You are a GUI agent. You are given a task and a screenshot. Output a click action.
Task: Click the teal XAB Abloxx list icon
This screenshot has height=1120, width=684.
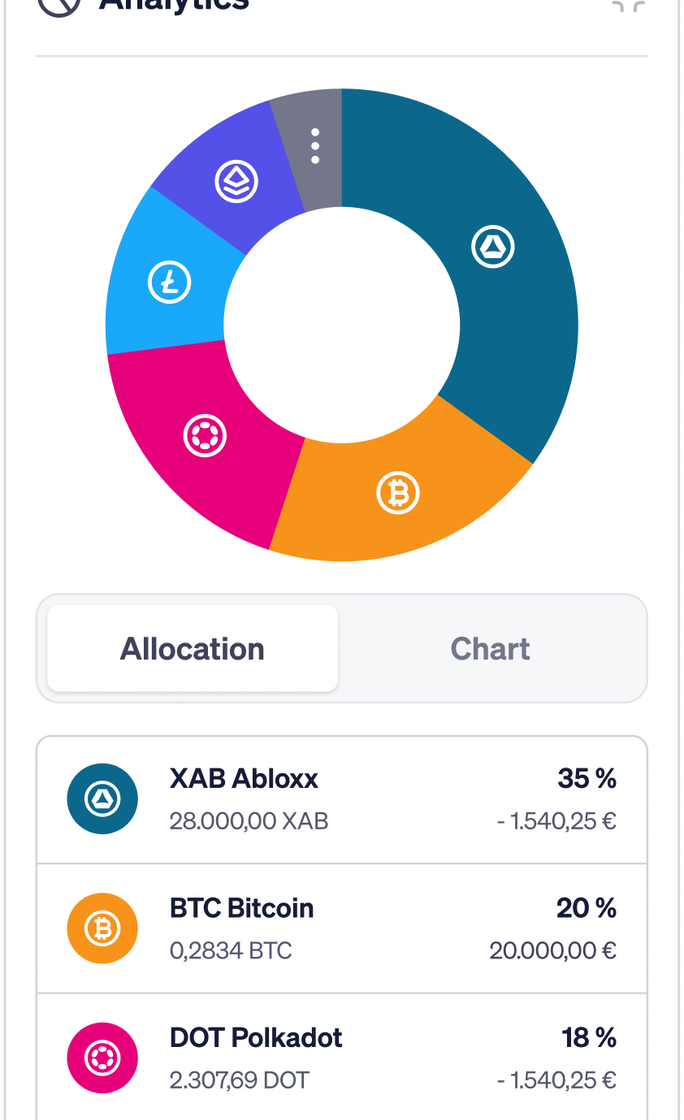[x=102, y=799]
